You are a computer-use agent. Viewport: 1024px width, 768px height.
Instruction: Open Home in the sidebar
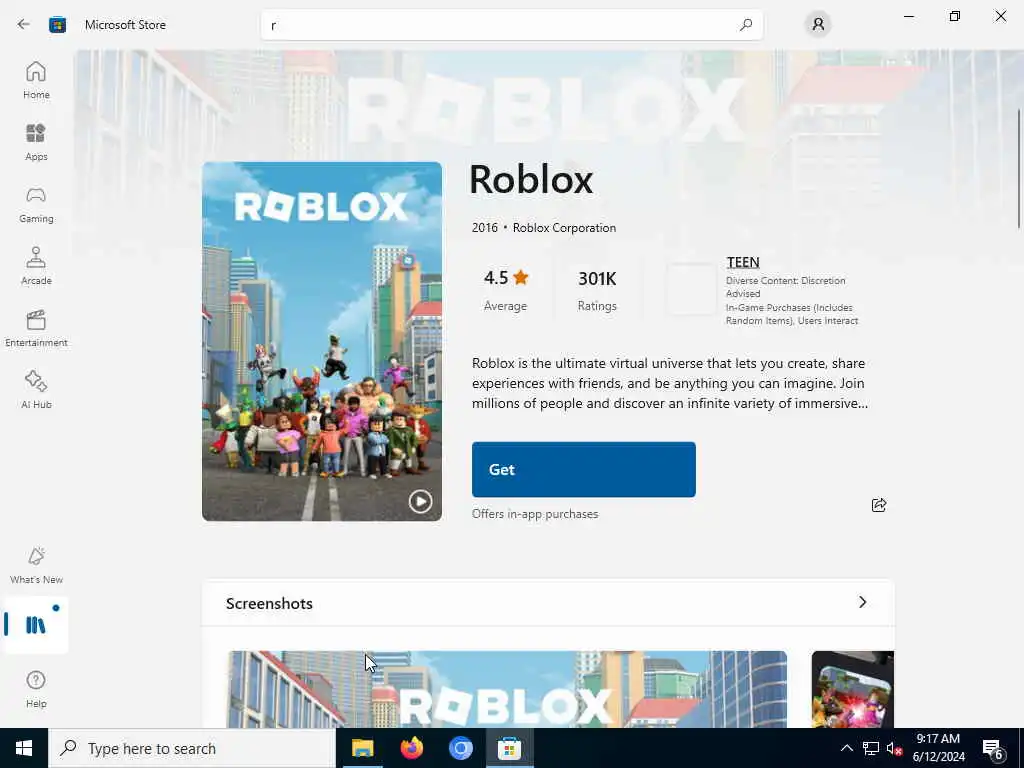pos(36,80)
